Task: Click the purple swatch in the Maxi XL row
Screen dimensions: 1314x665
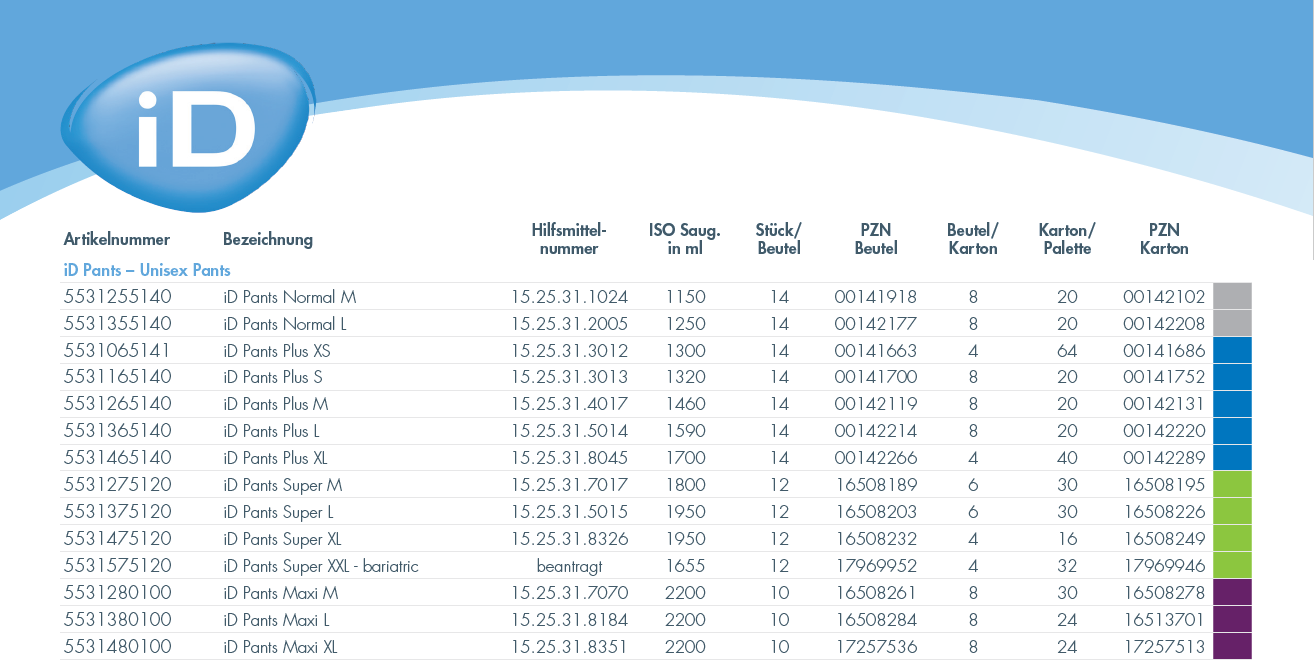Action: click(1232, 646)
